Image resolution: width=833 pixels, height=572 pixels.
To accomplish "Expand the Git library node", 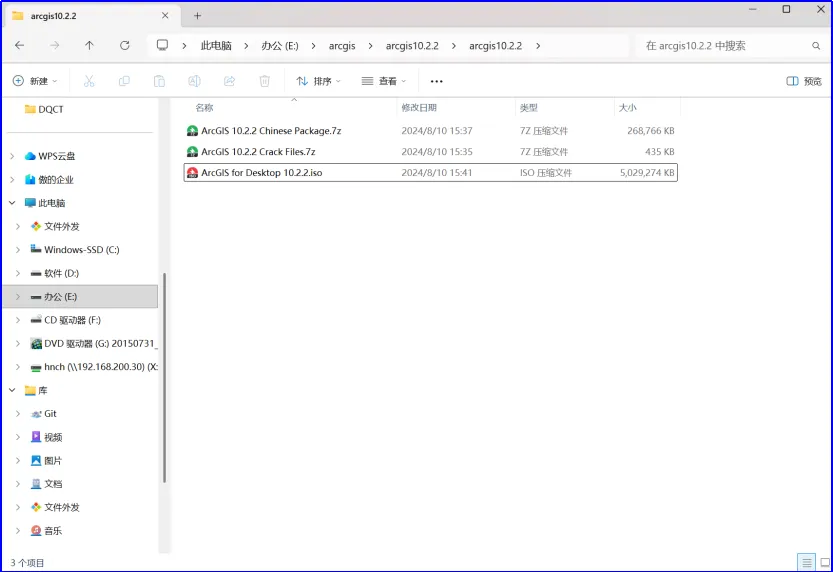I will pos(18,414).
